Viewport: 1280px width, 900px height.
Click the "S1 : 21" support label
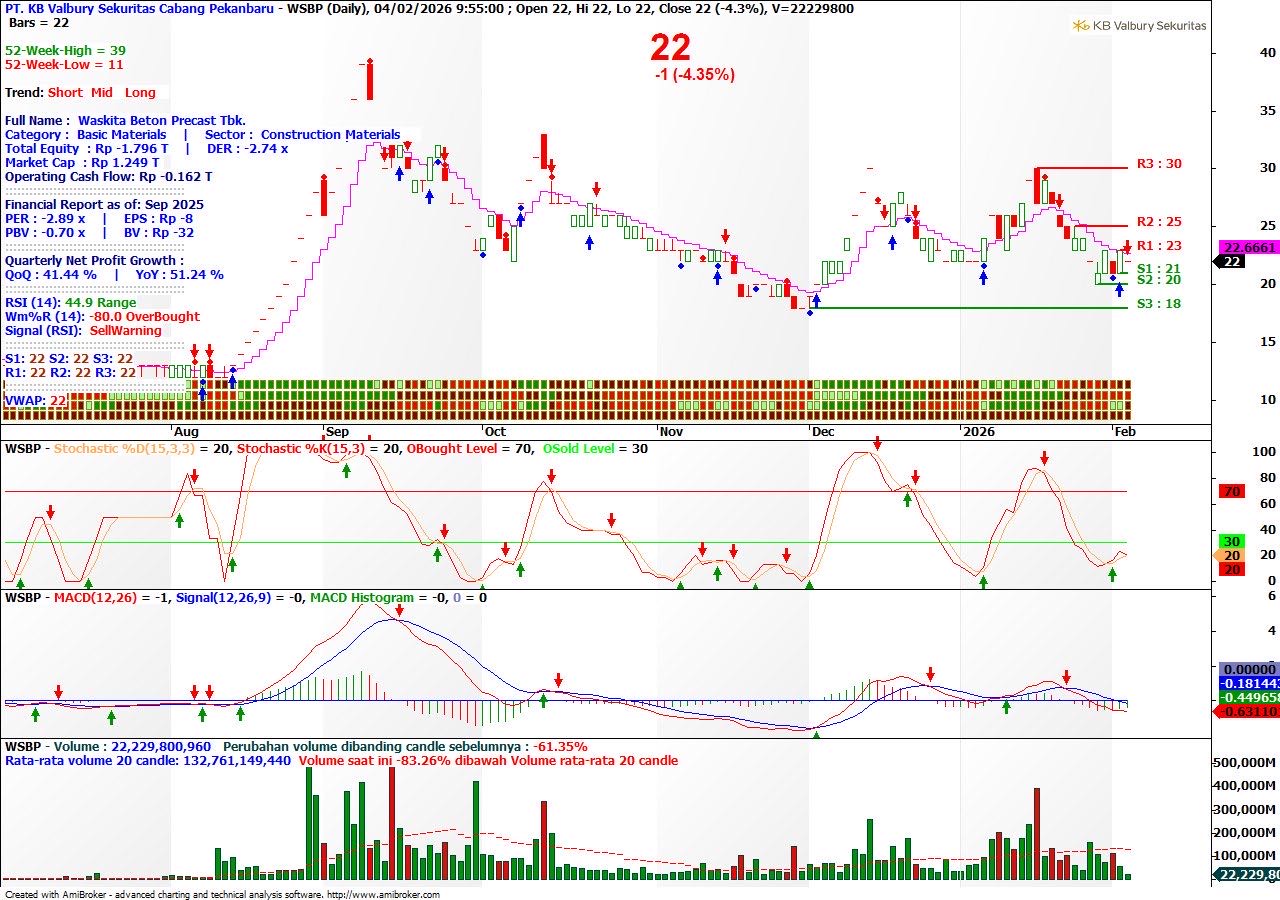pos(1159,268)
